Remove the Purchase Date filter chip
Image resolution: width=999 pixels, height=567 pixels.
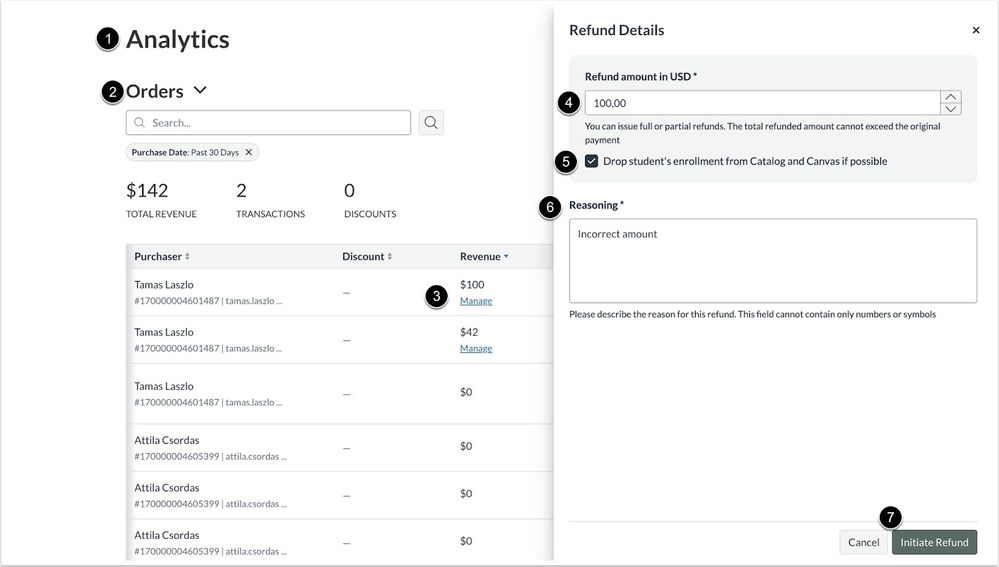coord(249,152)
